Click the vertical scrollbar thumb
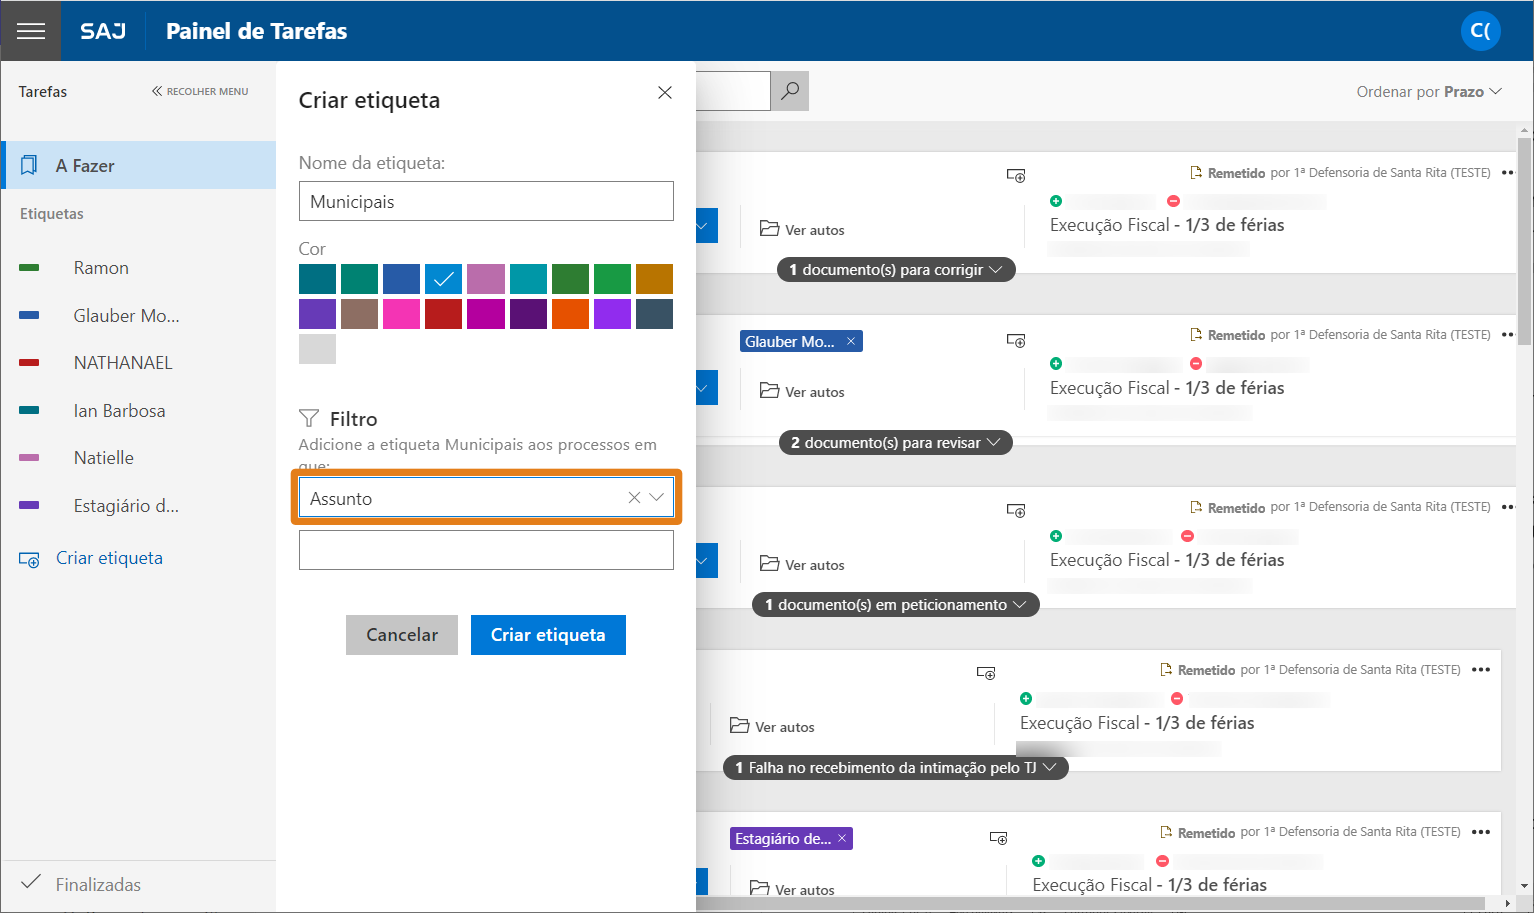The image size is (1534, 913). pos(1525,240)
